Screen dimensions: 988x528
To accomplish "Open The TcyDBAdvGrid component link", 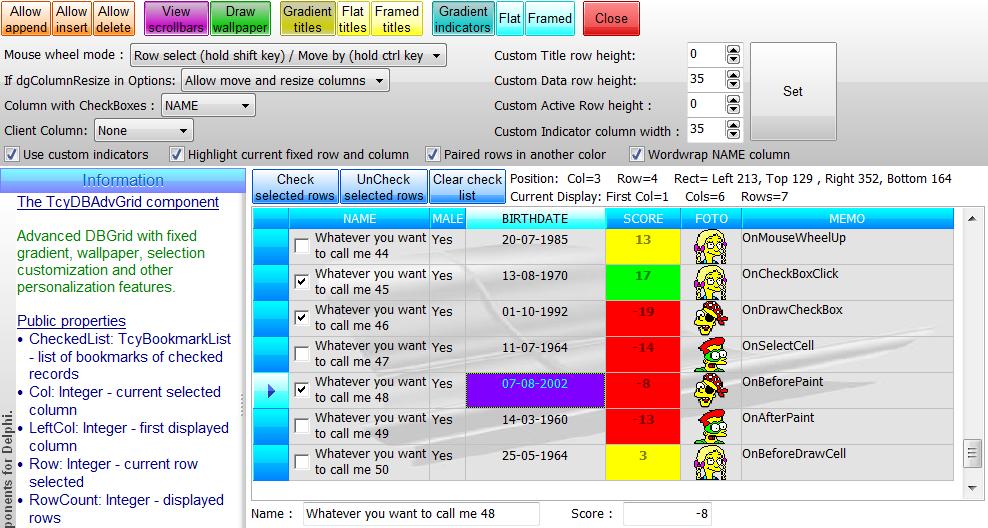I will pyautogui.click(x=118, y=202).
